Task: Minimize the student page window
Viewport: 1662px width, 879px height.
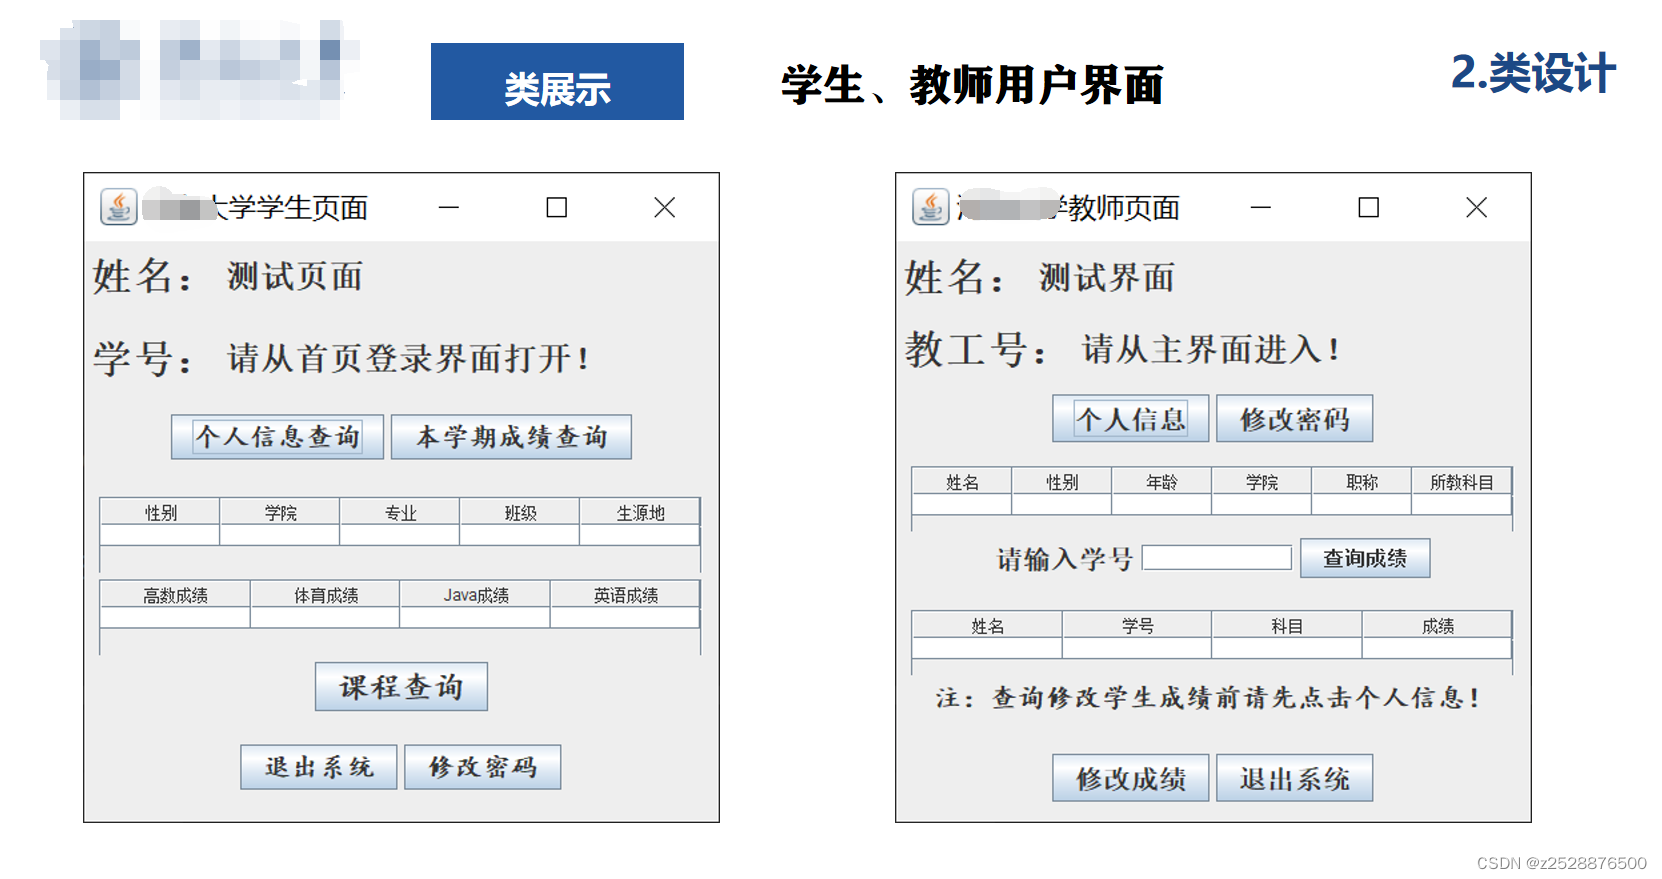Action: click(449, 207)
